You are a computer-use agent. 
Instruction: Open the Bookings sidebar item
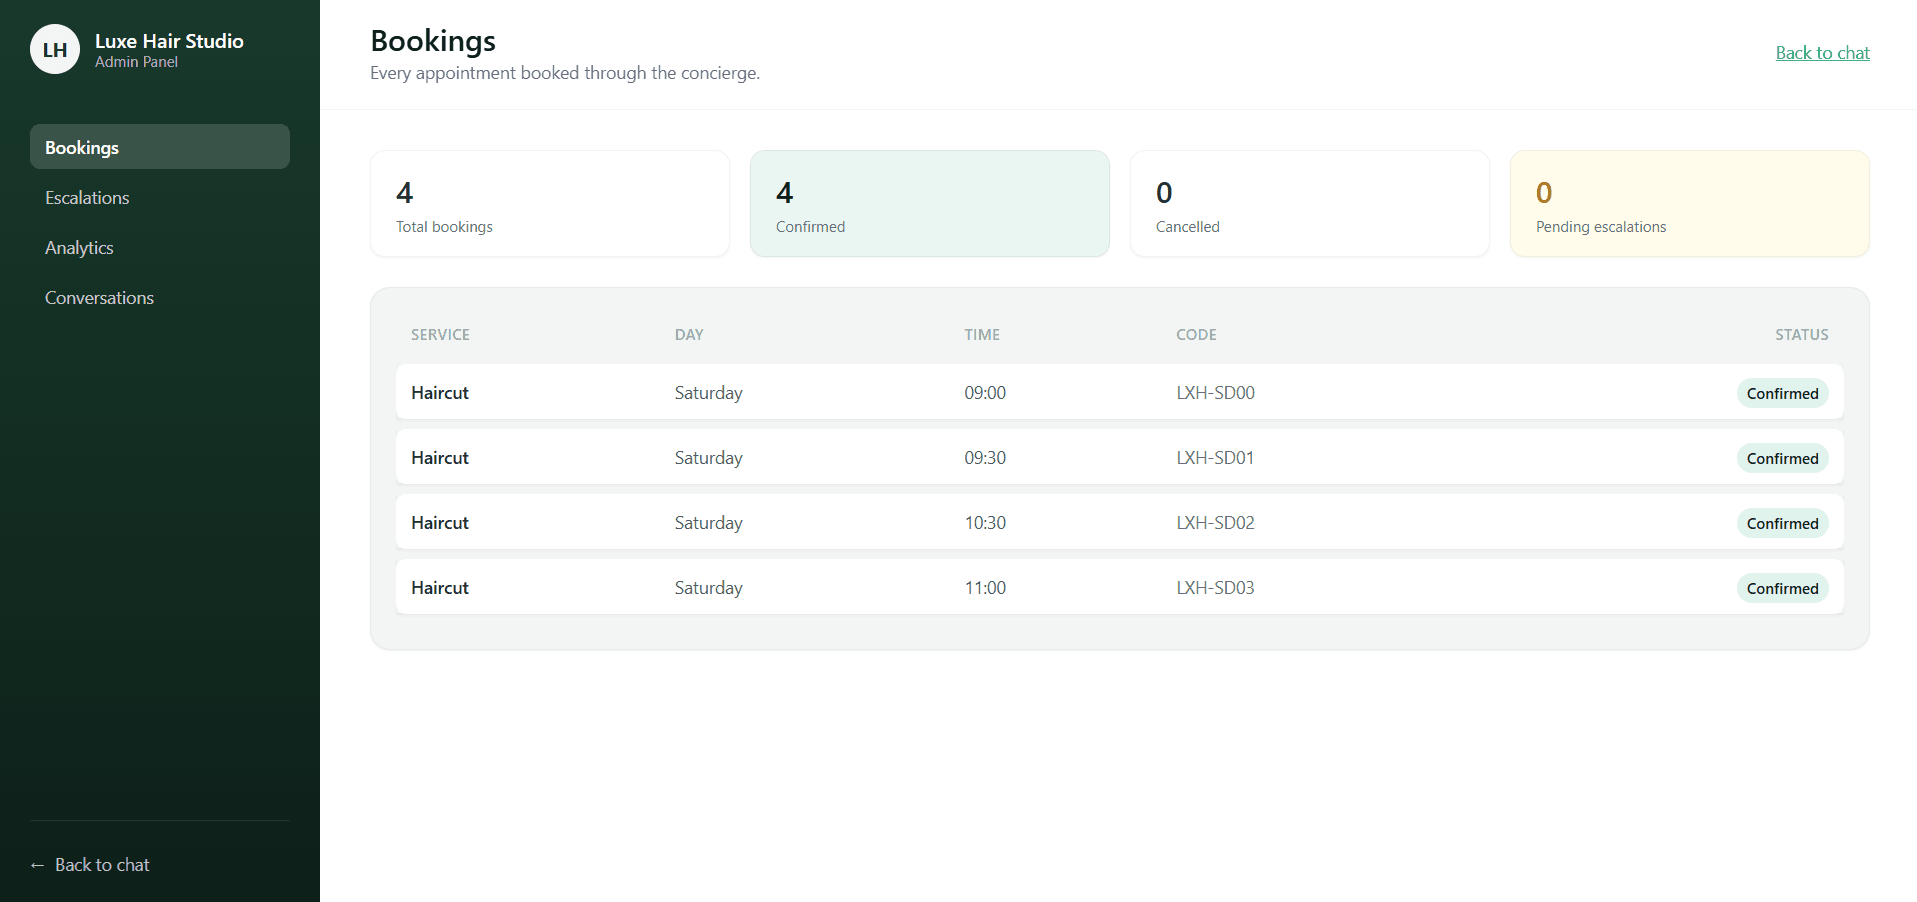click(x=160, y=147)
